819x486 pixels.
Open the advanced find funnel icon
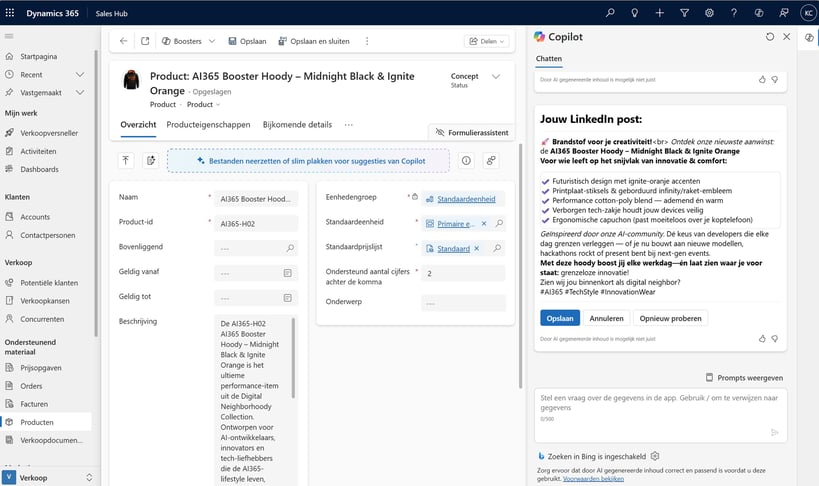684,13
